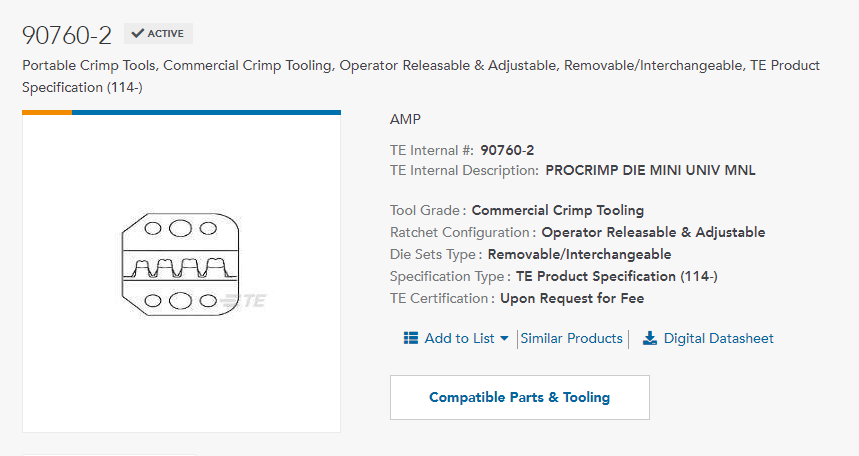The width and height of the screenshot is (859, 456).
Task: Click the Upon Request for Fee certification value
Action: (572, 298)
